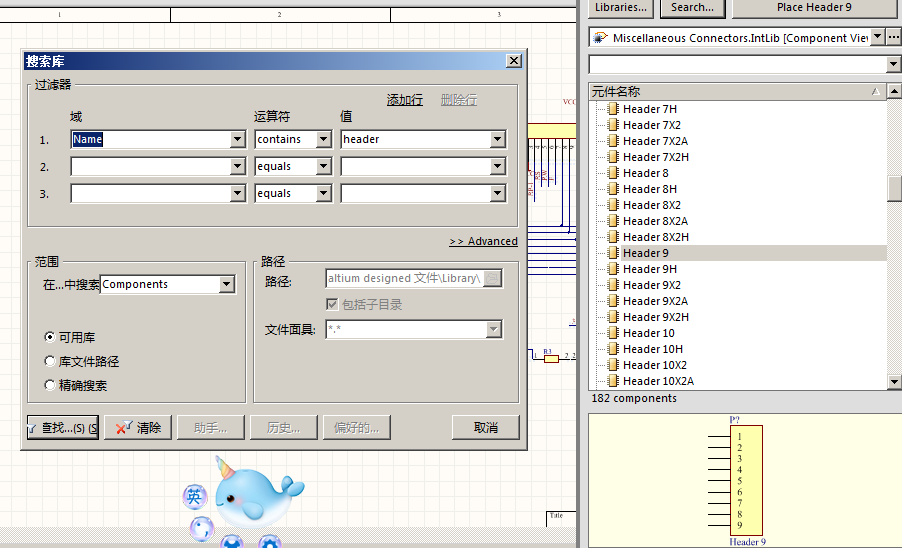Click the narwhal mascot desktop widget

click(257, 492)
